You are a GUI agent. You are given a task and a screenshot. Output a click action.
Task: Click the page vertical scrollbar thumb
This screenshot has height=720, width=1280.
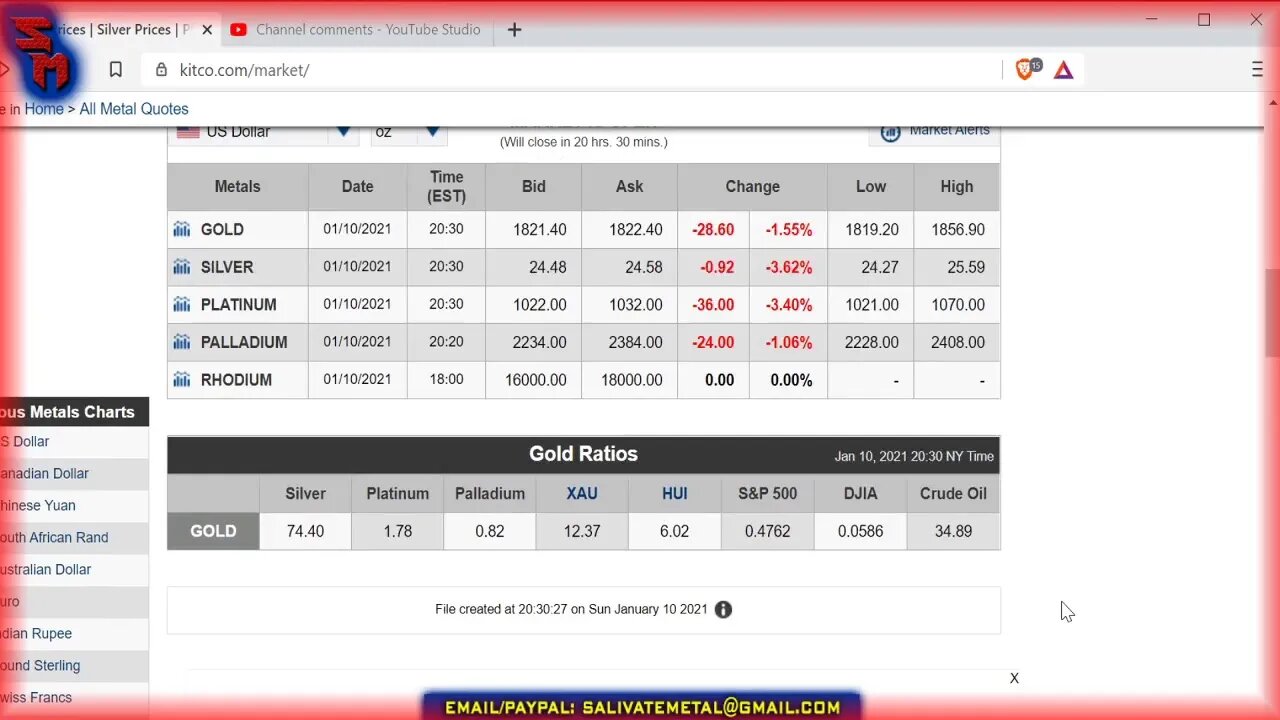1272,313
